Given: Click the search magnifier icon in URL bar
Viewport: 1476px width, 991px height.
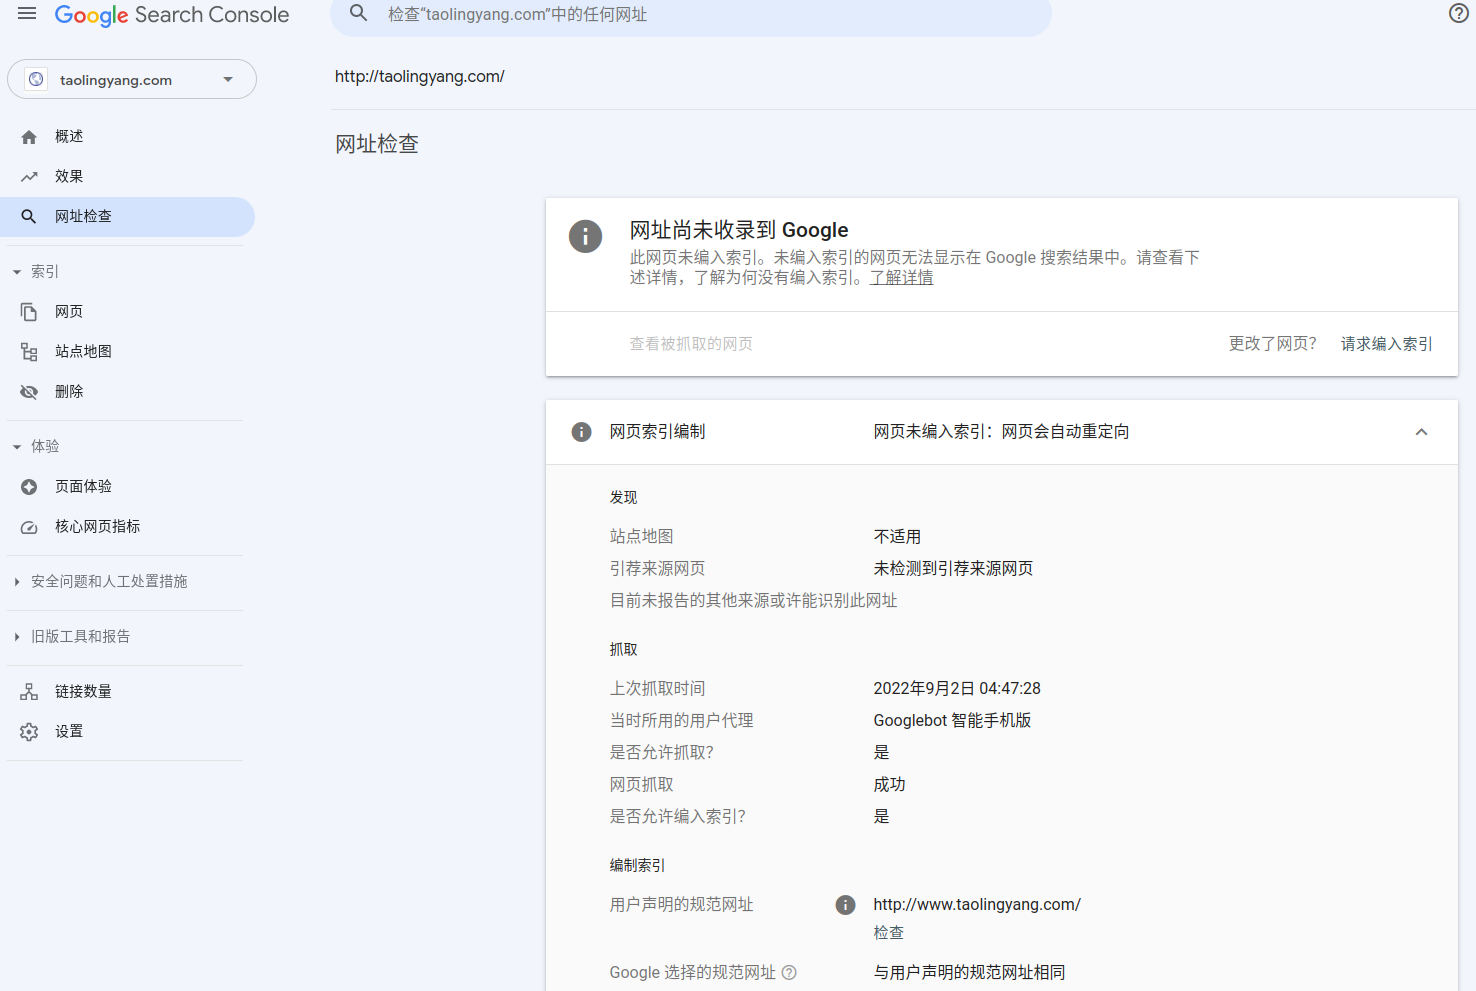Looking at the screenshot, I should pyautogui.click(x=358, y=14).
